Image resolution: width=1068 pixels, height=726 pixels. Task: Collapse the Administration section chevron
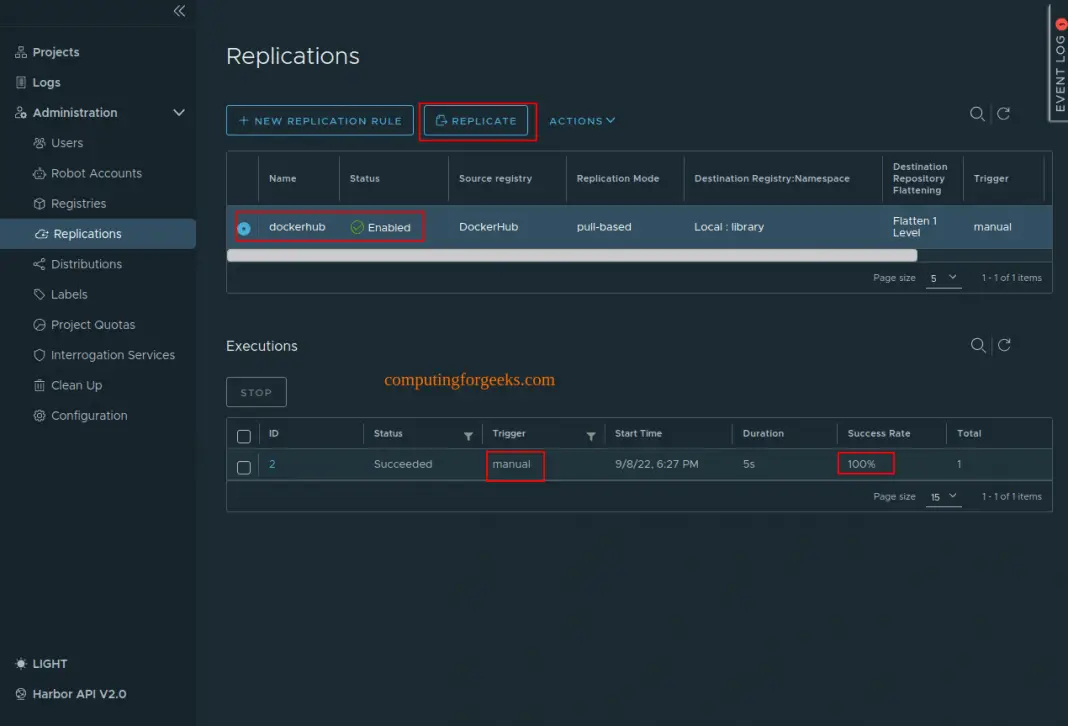point(179,113)
